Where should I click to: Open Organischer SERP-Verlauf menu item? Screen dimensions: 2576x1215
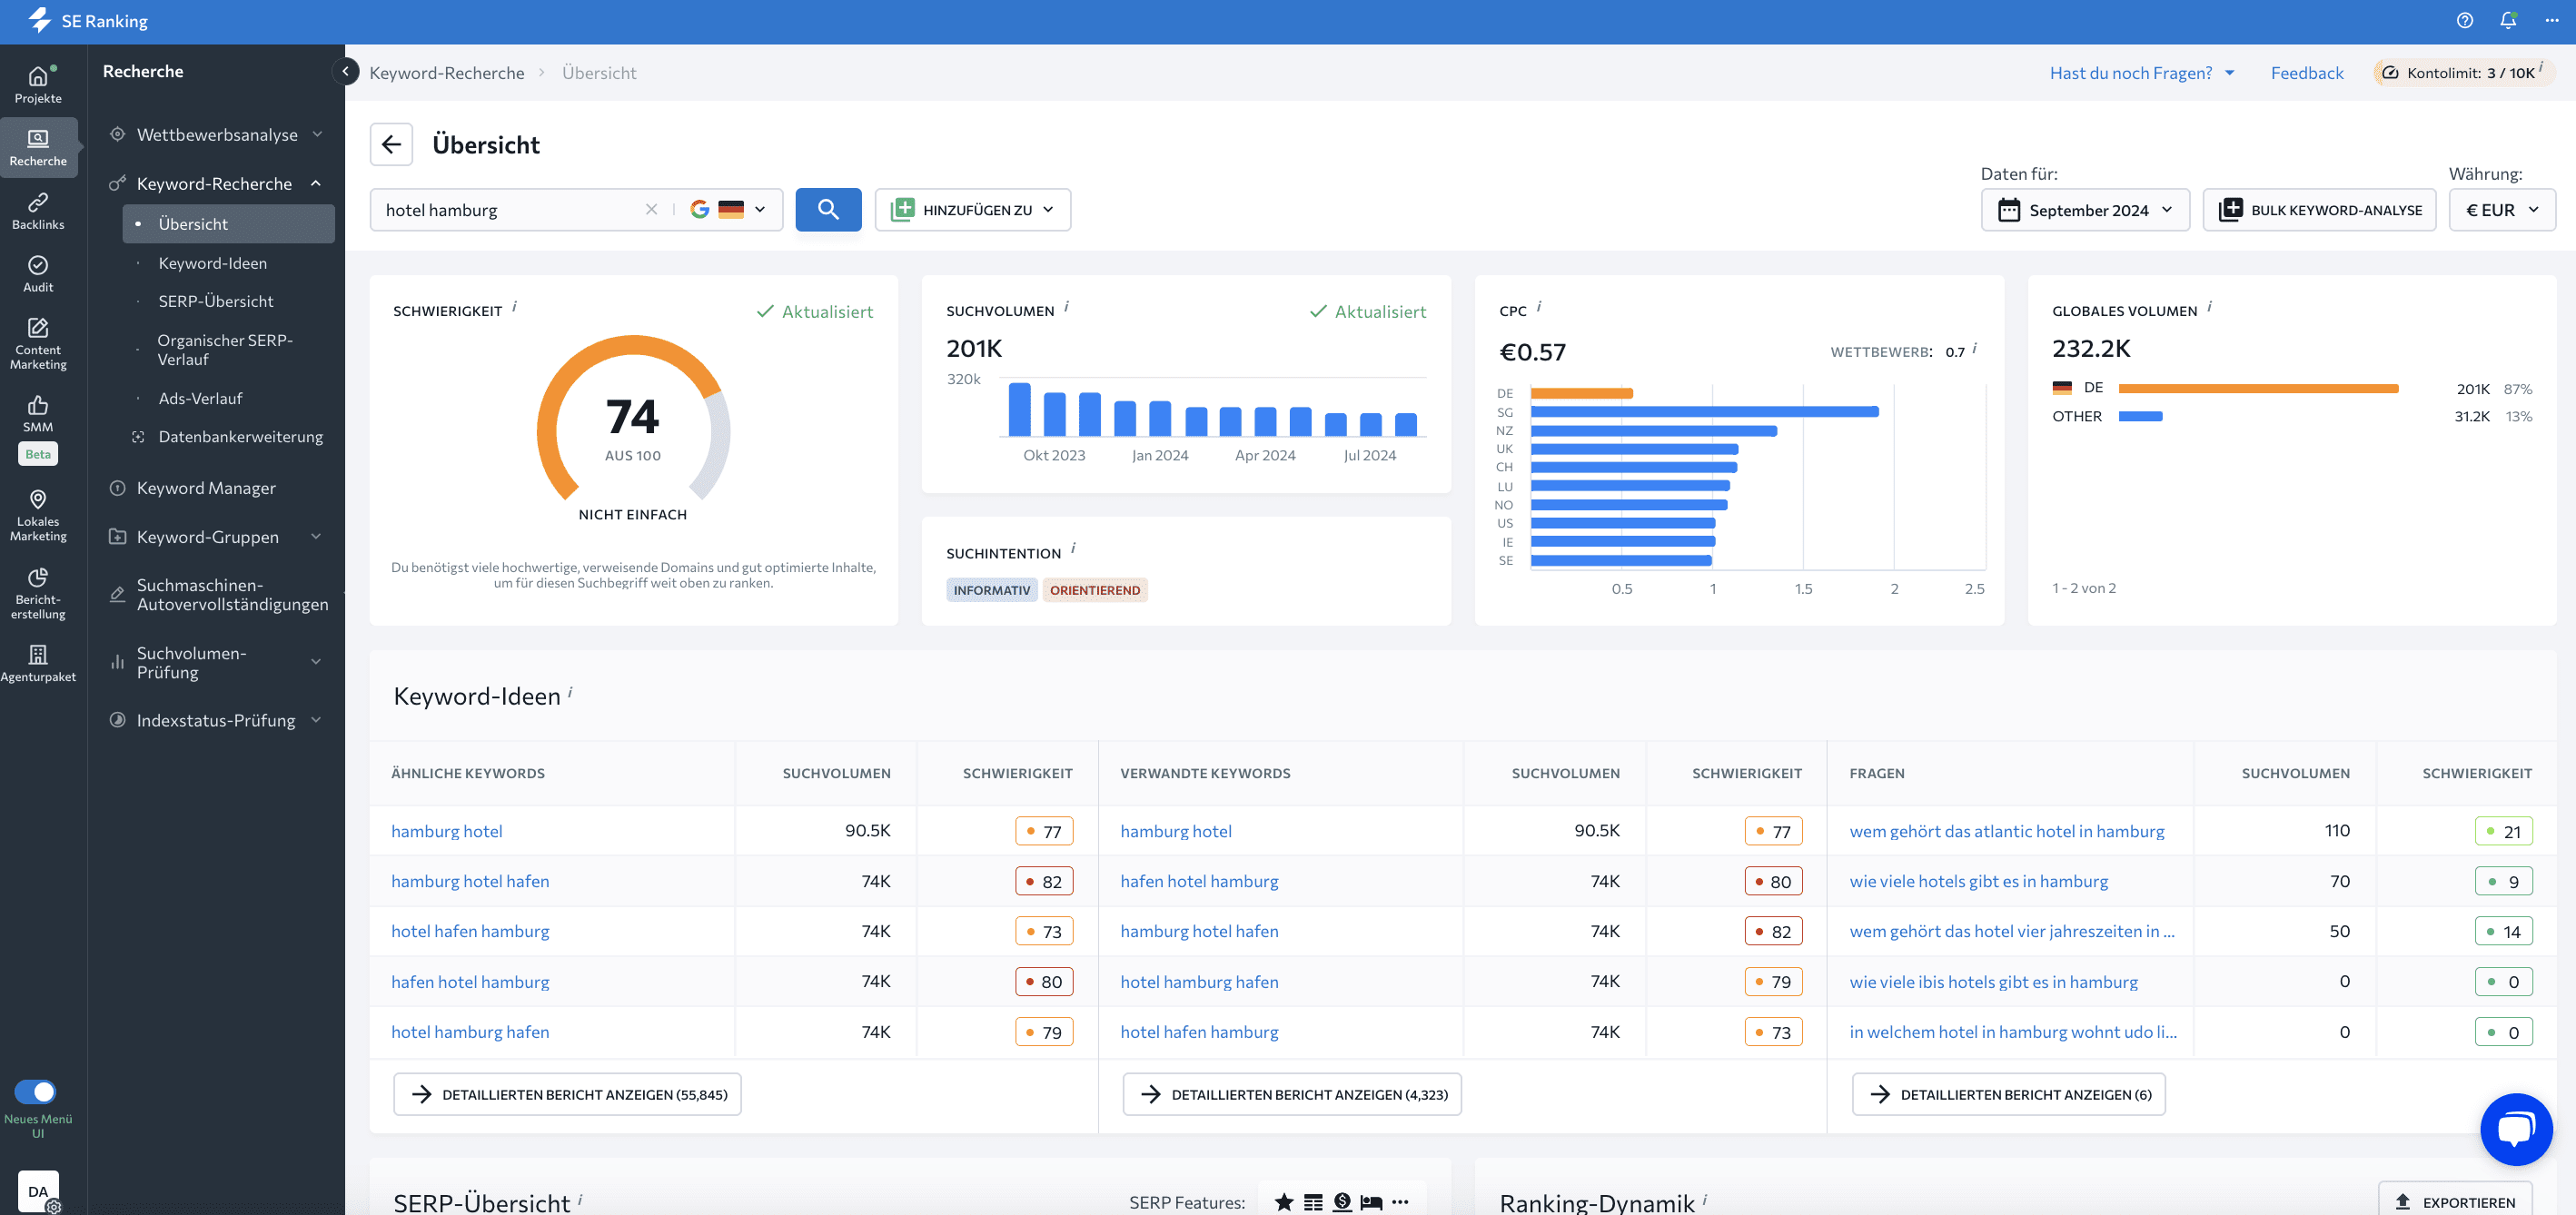pyautogui.click(x=225, y=350)
